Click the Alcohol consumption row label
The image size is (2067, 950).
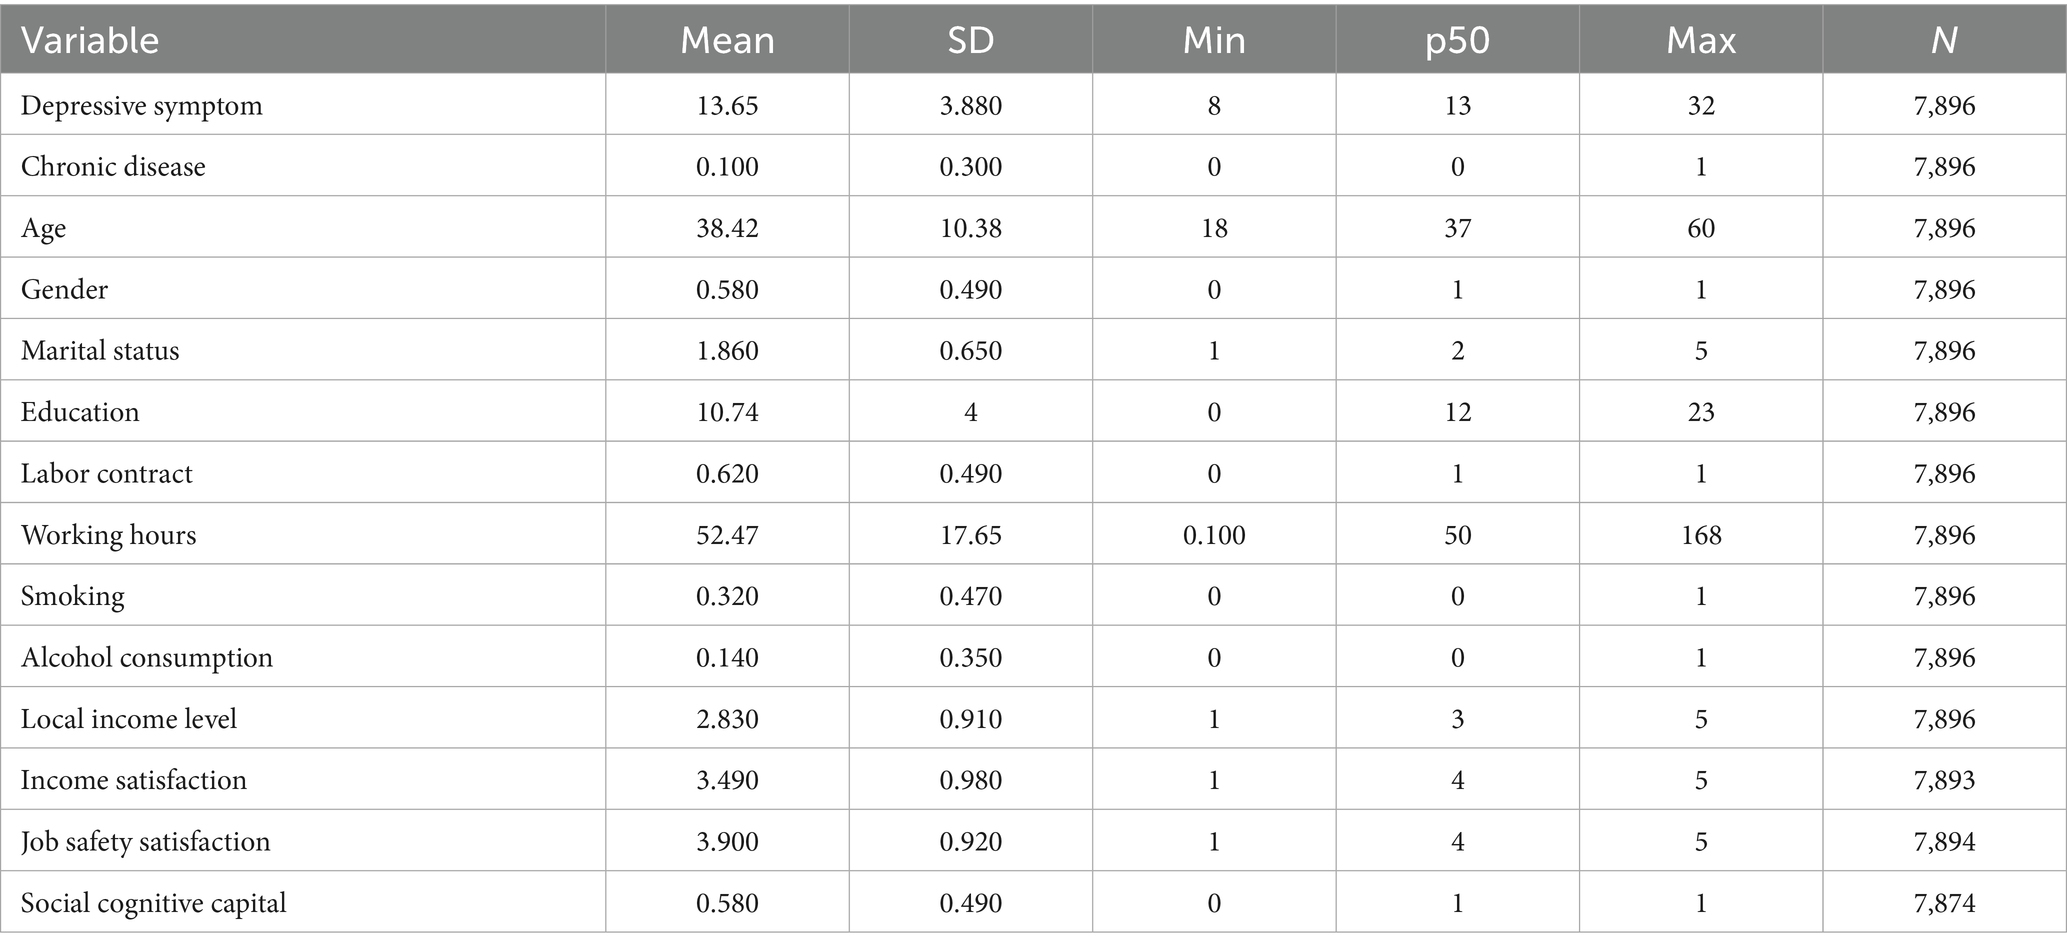point(147,658)
